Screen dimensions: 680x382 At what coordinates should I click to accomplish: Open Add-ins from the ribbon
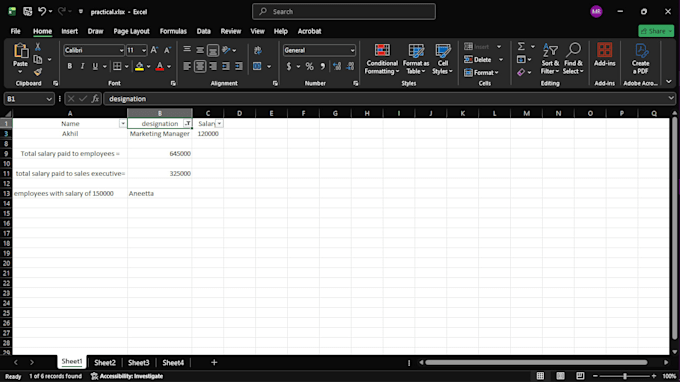tap(605, 55)
